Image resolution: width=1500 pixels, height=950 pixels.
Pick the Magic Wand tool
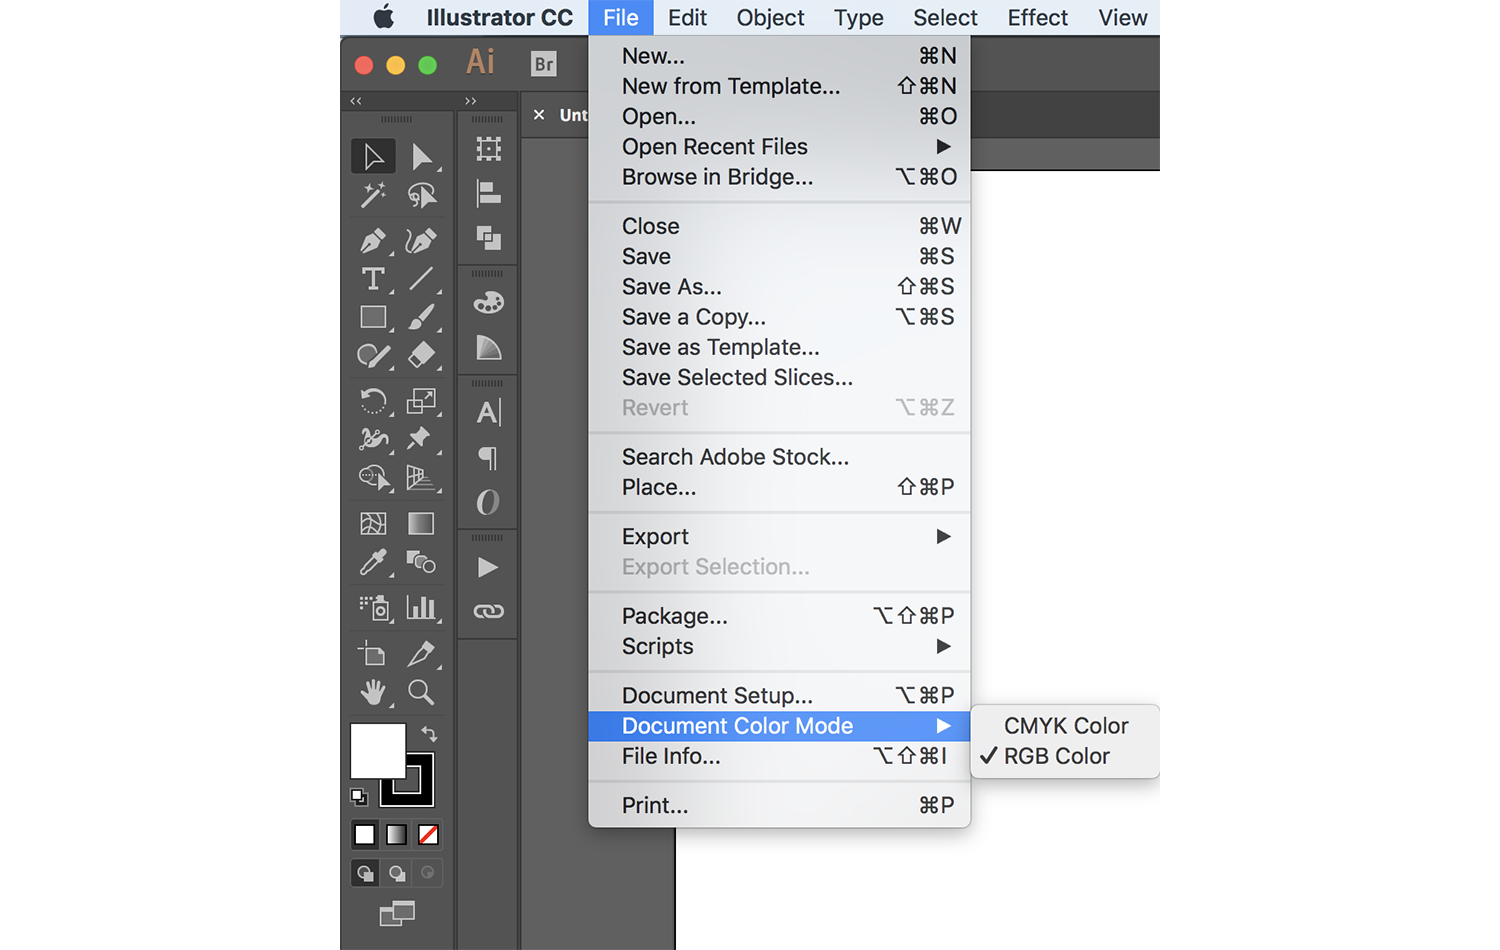tap(373, 195)
